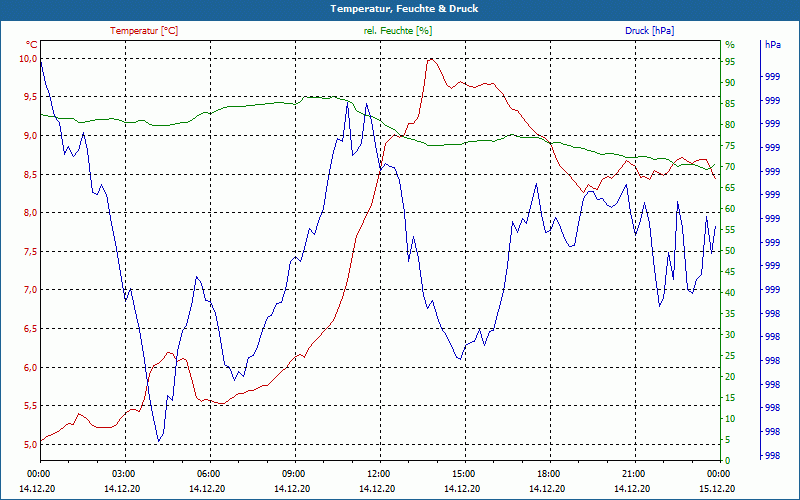Click the 85 value on humidity axis
The image size is (800, 500).
(730, 104)
